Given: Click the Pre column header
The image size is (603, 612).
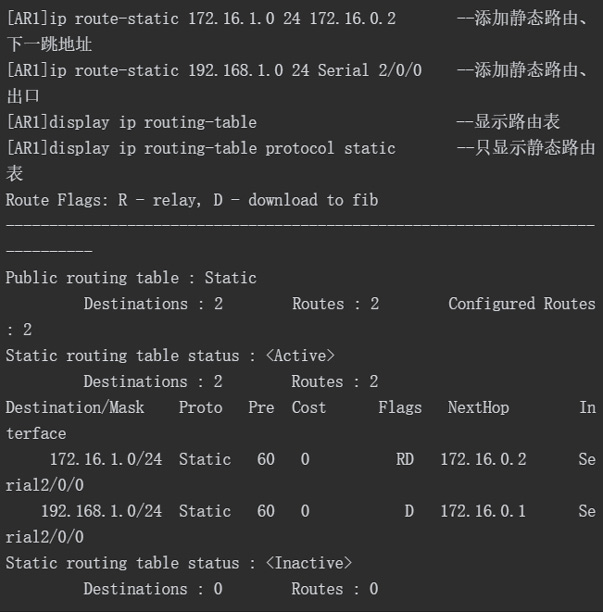Looking at the screenshot, I should pos(261,407).
